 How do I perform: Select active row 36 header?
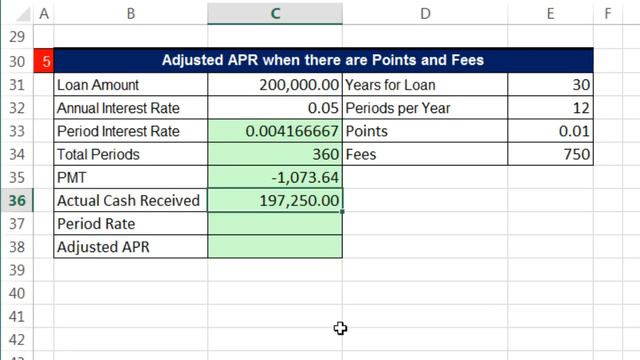17,200
